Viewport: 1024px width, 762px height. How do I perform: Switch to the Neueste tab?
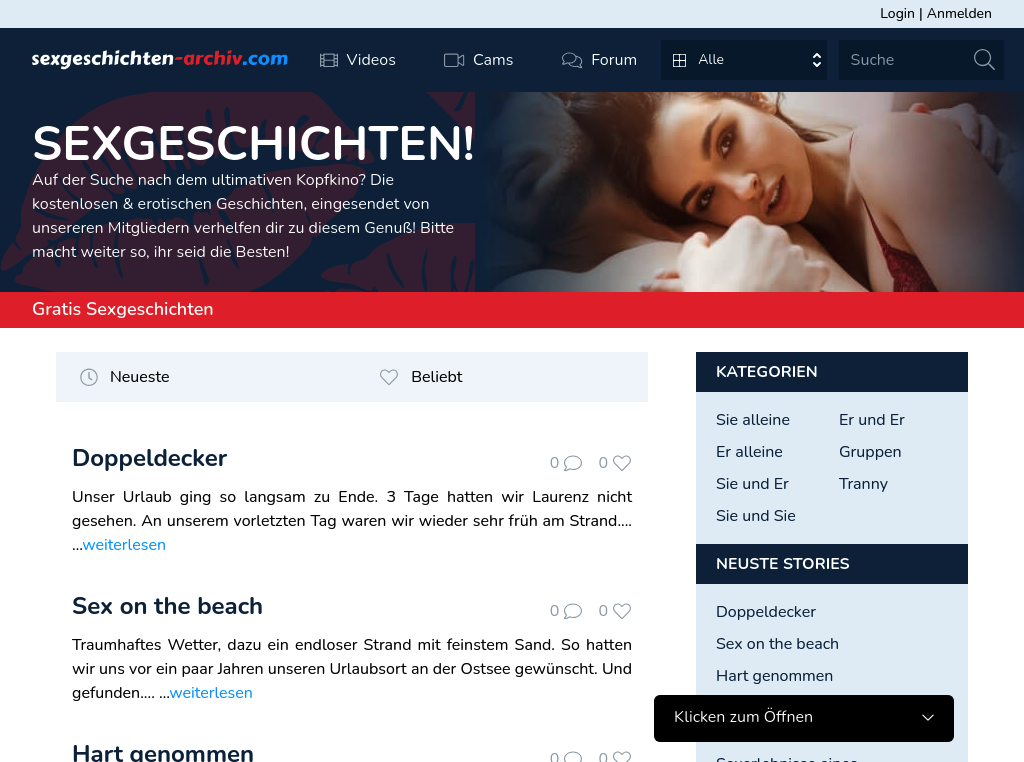tap(139, 377)
